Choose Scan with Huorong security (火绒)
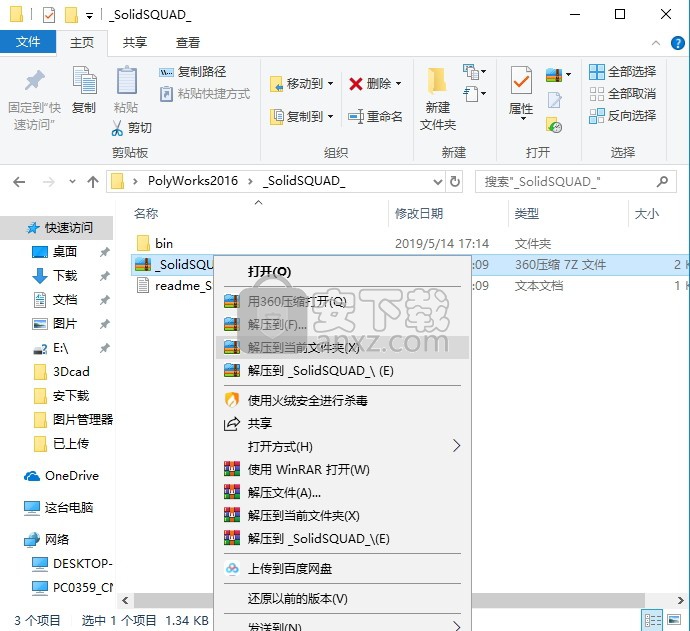The image size is (690, 631). (x=342, y=400)
